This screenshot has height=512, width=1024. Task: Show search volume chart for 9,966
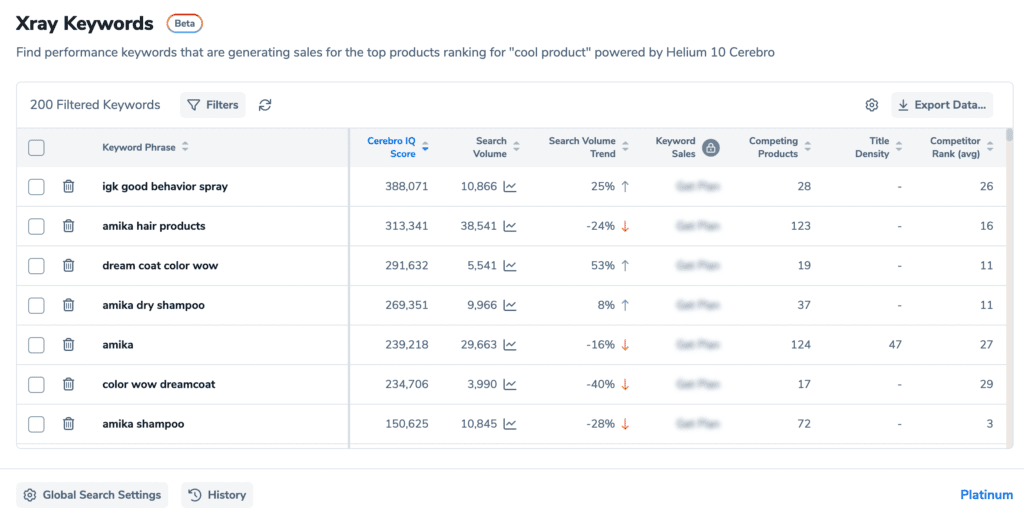click(510, 305)
